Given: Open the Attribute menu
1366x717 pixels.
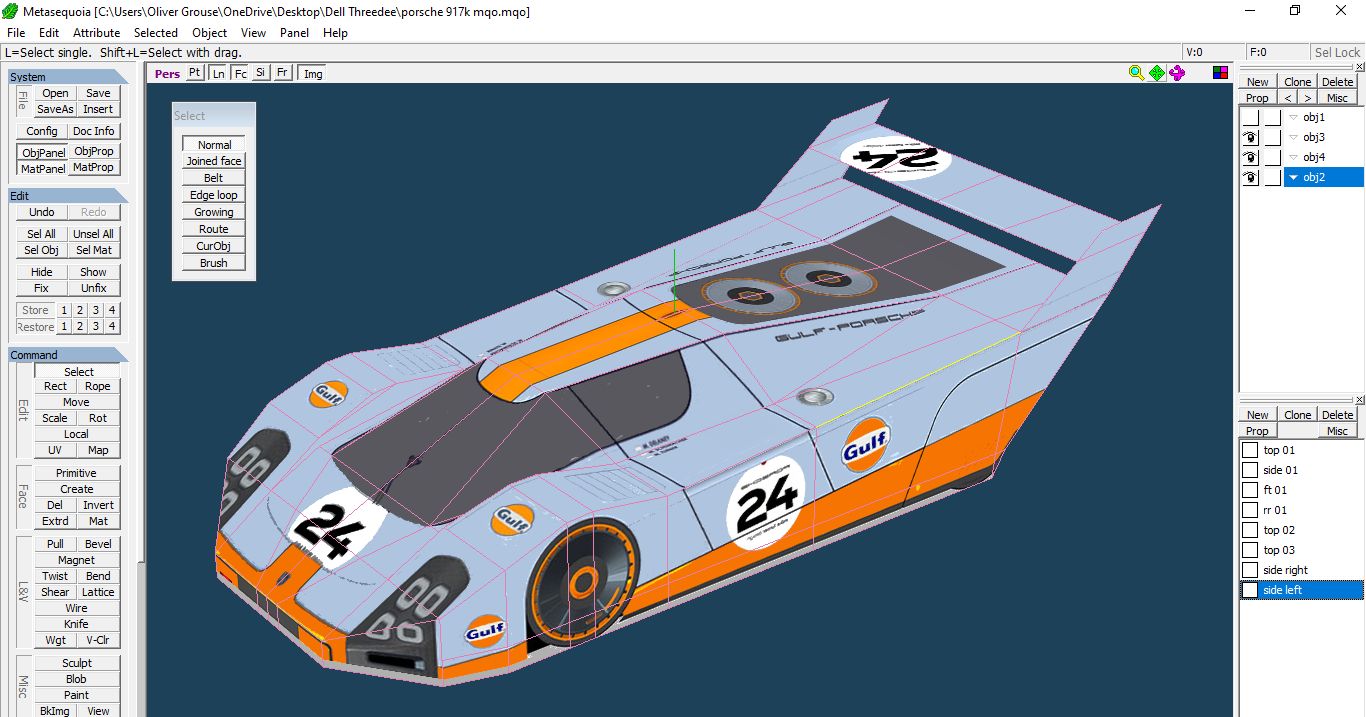Looking at the screenshot, I should (96, 33).
